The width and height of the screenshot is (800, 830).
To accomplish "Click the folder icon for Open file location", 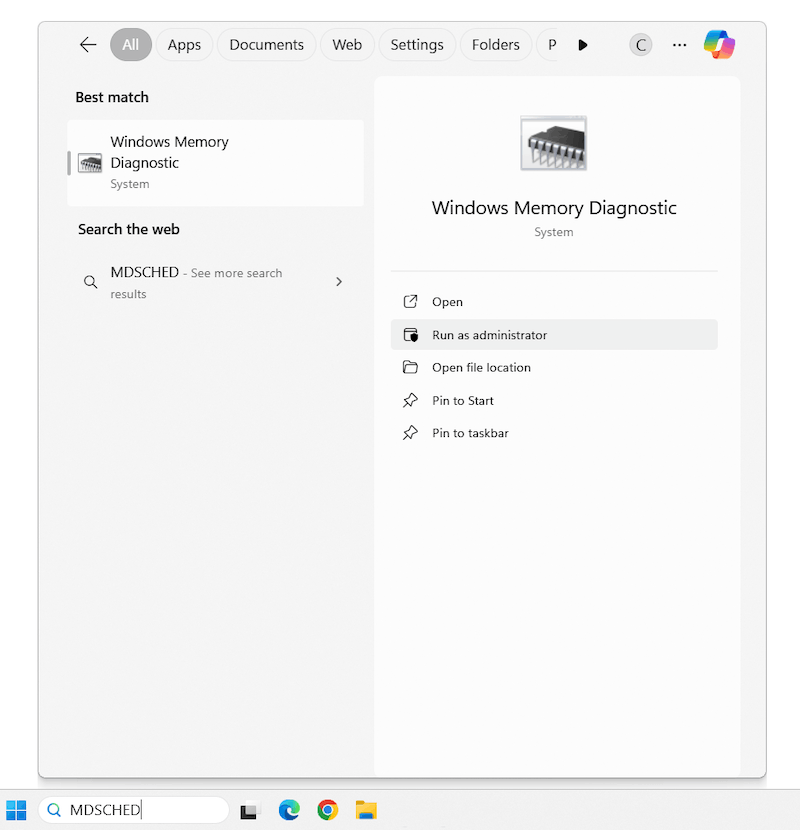I will [410, 367].
